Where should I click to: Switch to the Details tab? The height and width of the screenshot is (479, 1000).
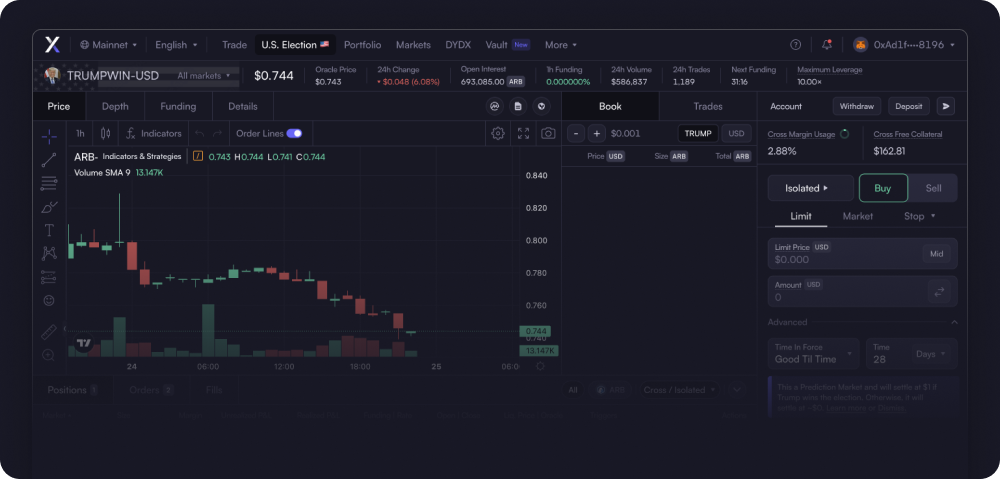(243, 107)
